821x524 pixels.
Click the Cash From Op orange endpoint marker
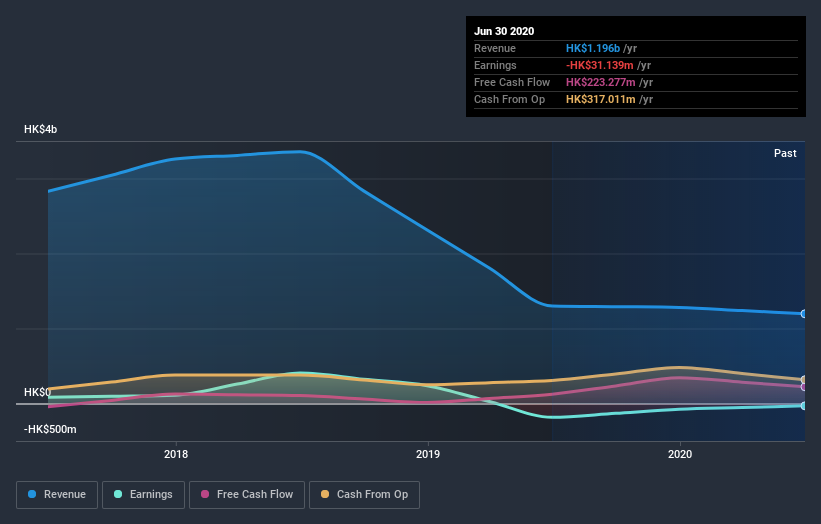tap(803, 380)
